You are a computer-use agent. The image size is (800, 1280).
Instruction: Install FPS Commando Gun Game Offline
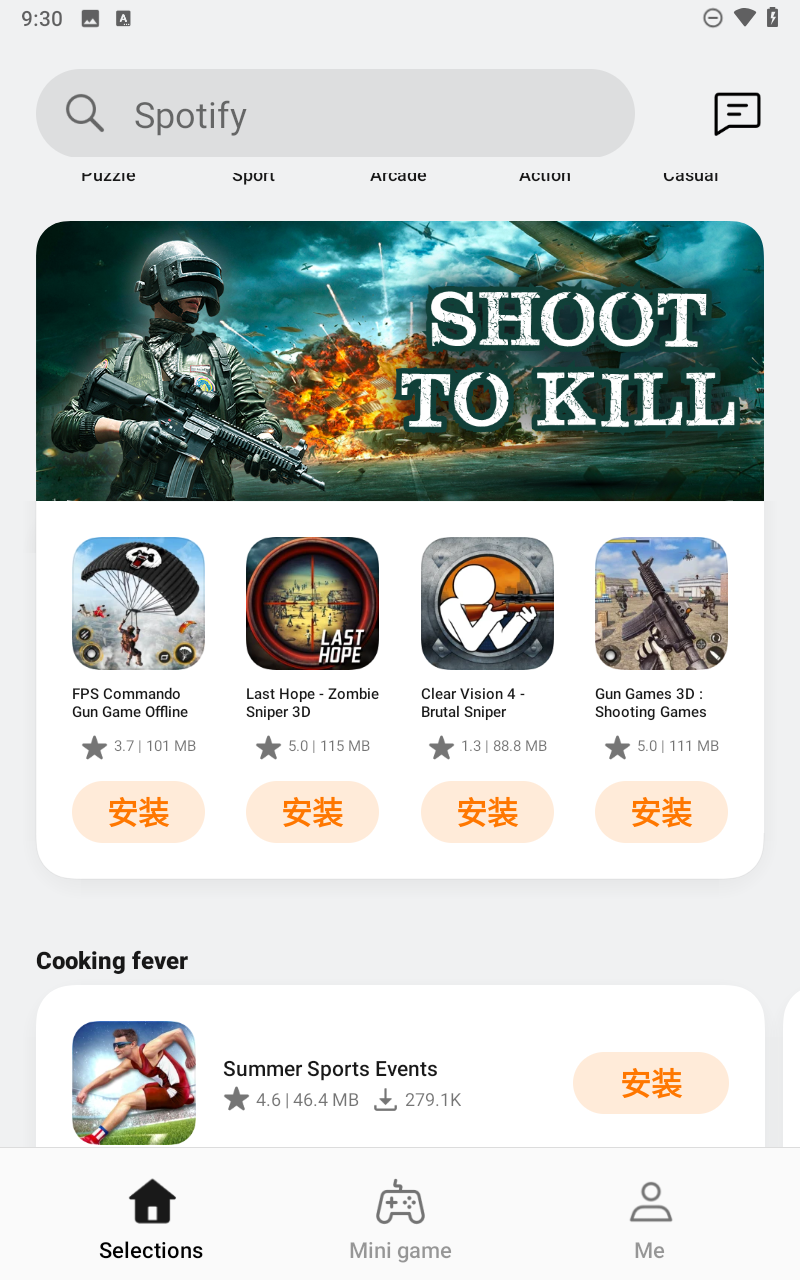pos(138,812)
